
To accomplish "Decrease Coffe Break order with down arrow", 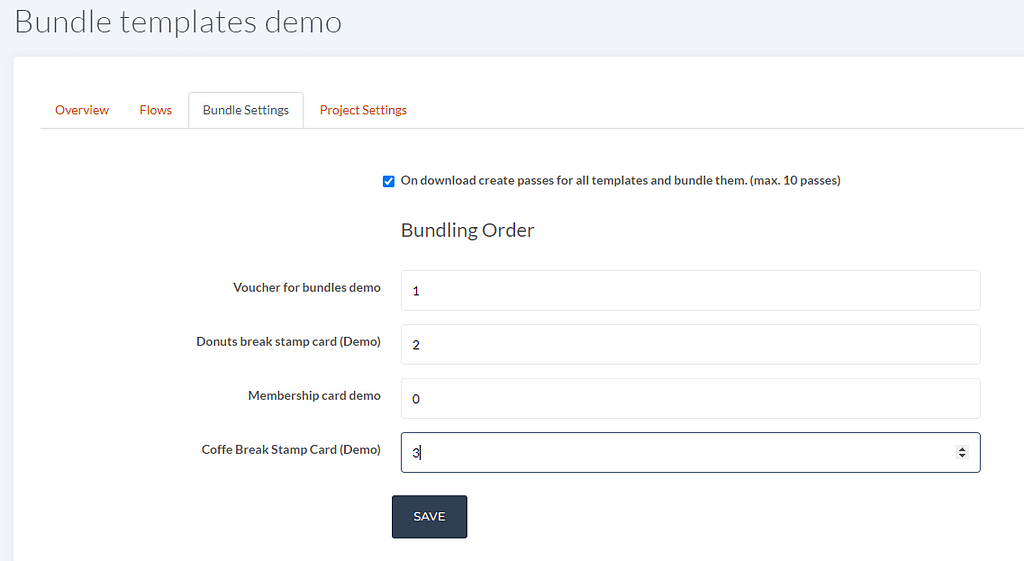I will pyautogui.click(x=962, y=455).
